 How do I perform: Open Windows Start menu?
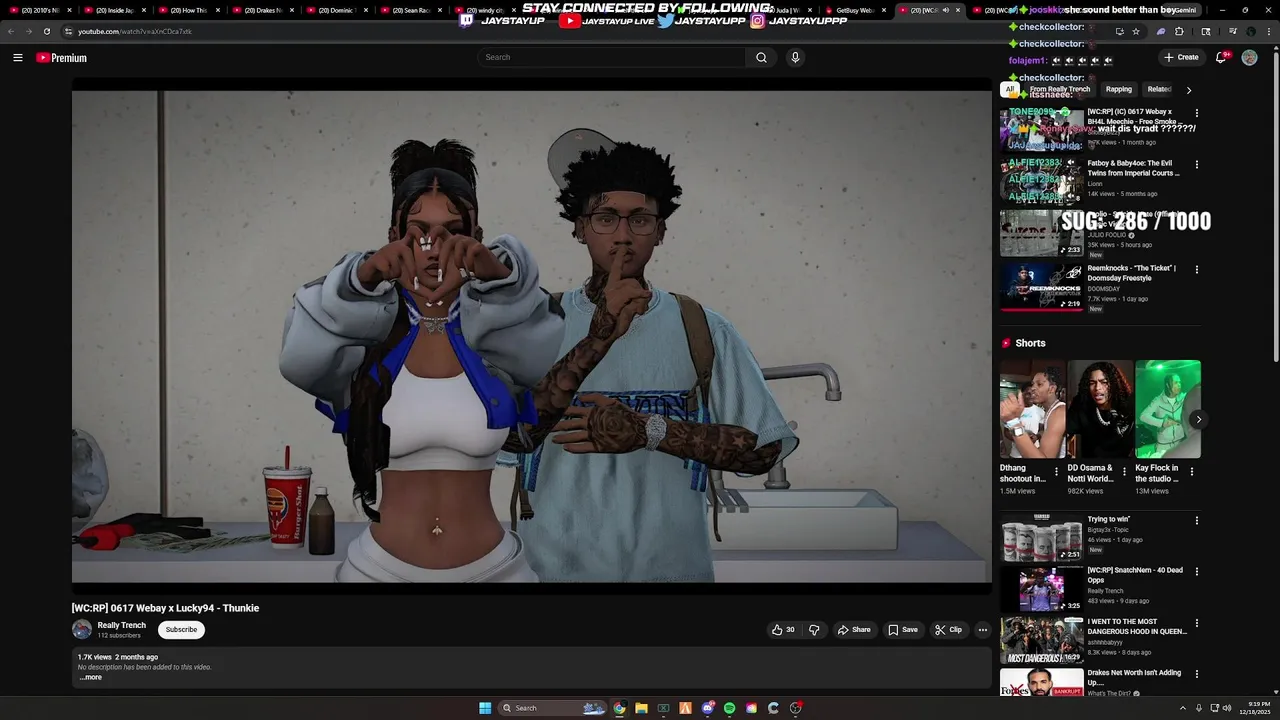[x=485, y=708]
